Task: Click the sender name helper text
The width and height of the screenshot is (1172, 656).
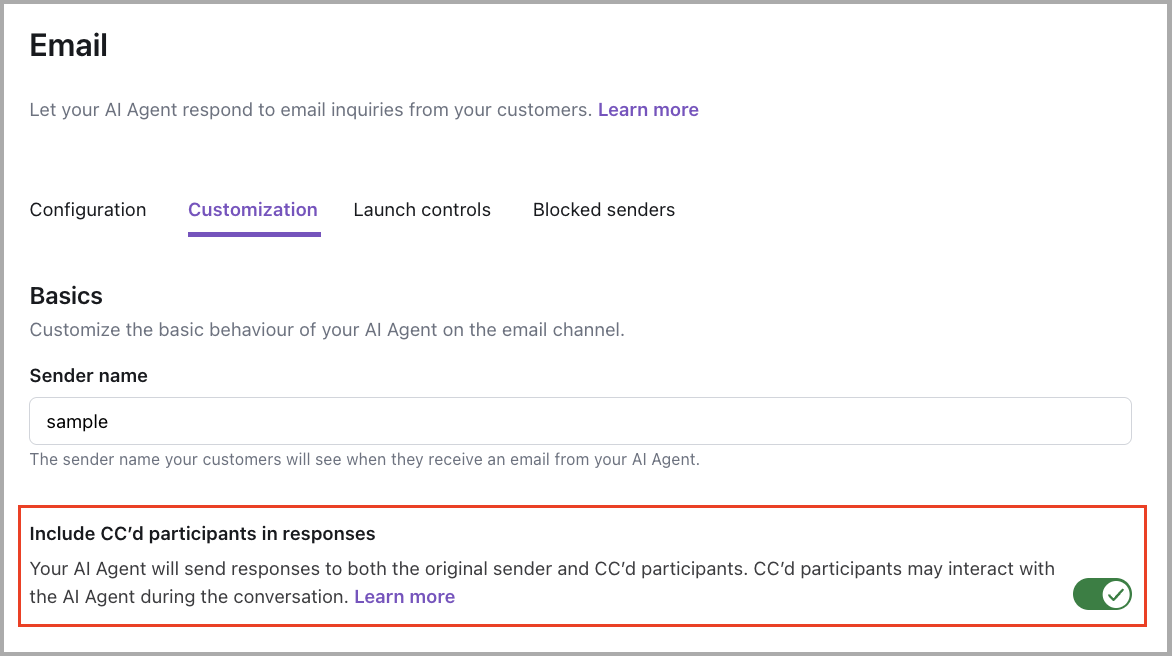Action: click(x=365, y=459)
